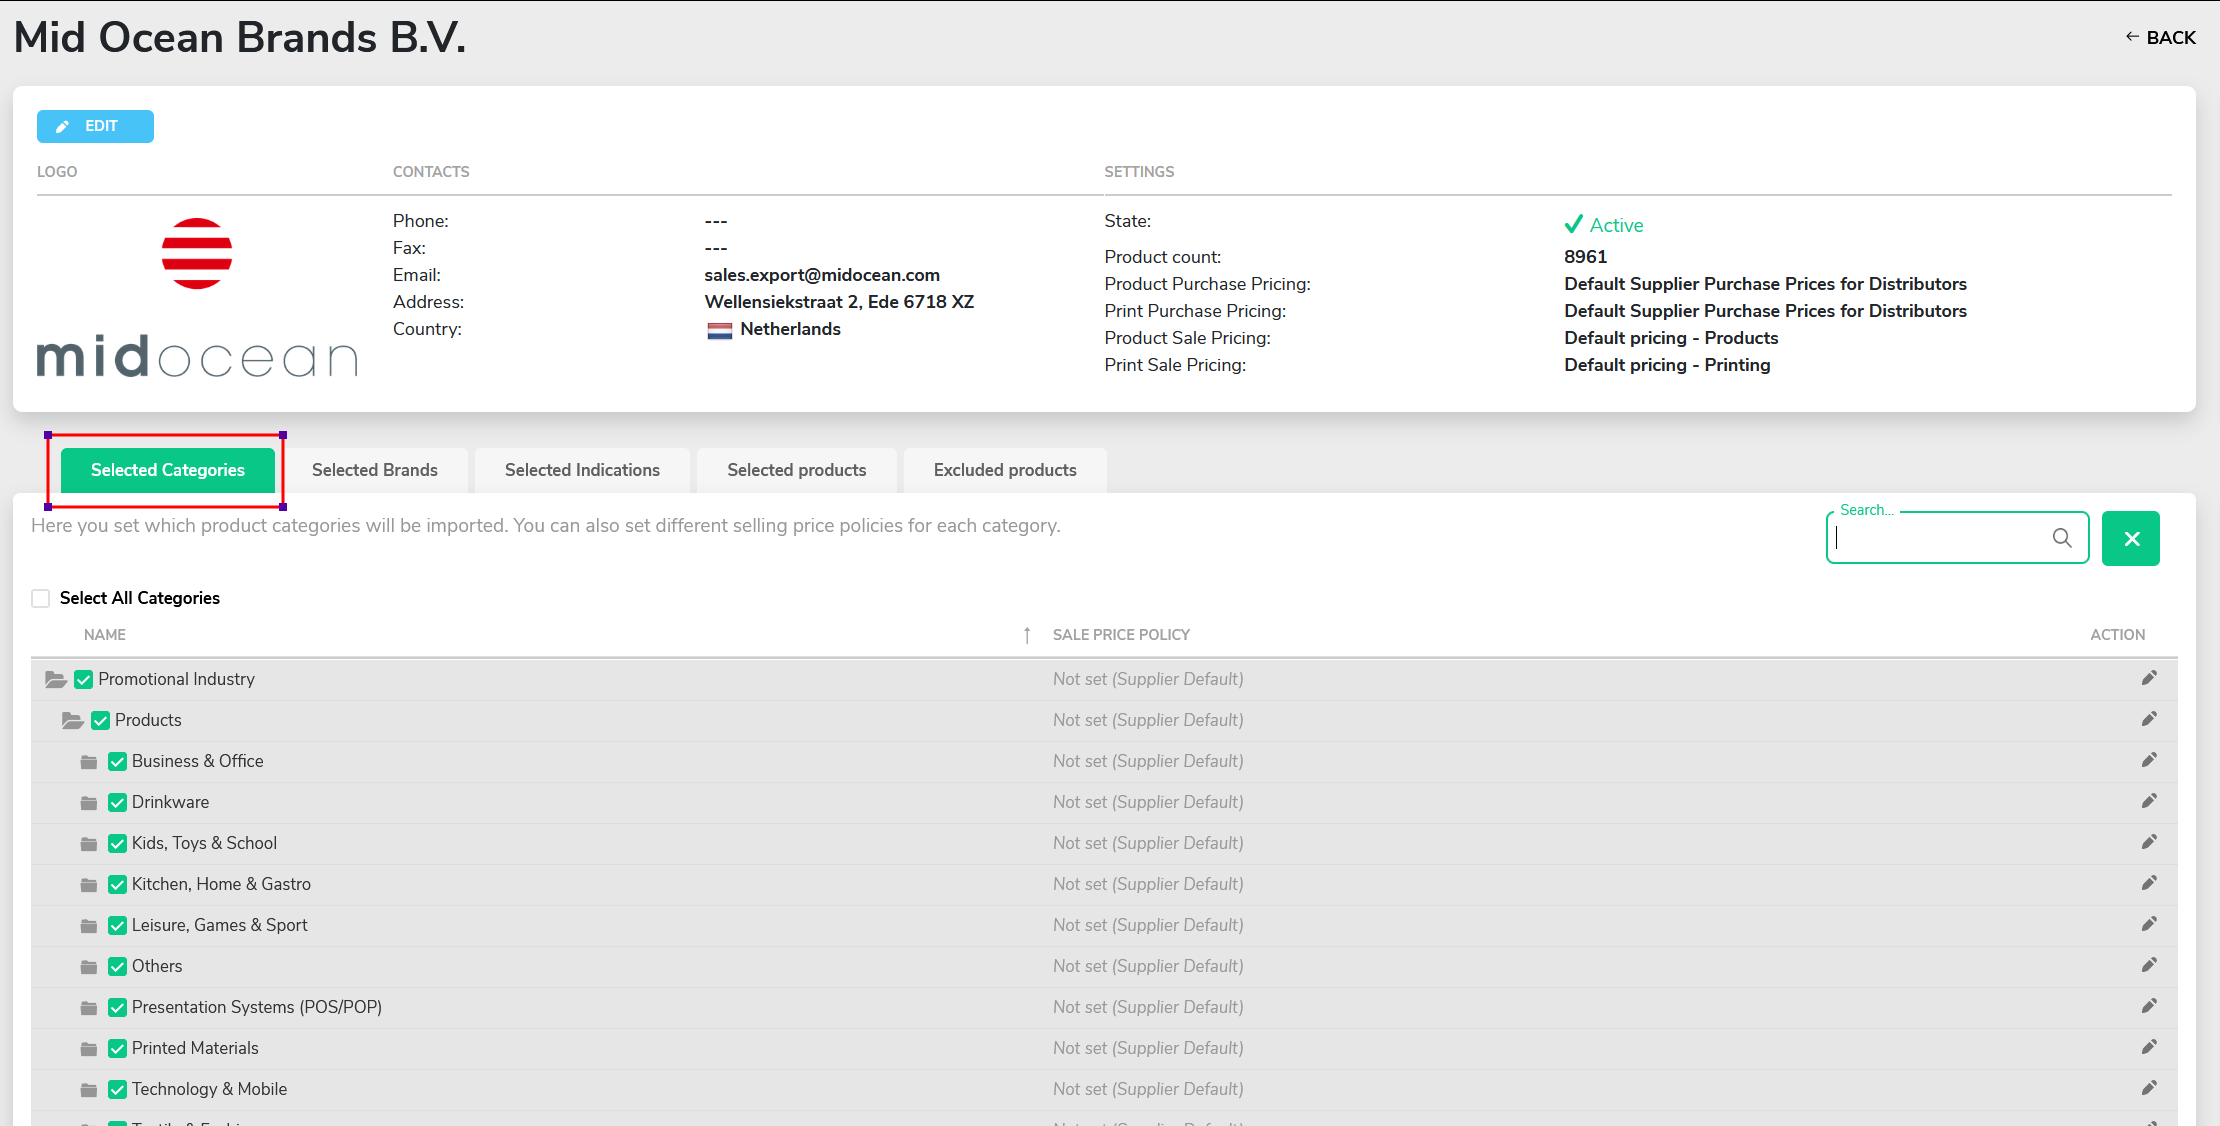This screenshot has width=2220, height=1126.
Task: Click the folder icon of Technology & Mobile
Action: [89, 1090]
